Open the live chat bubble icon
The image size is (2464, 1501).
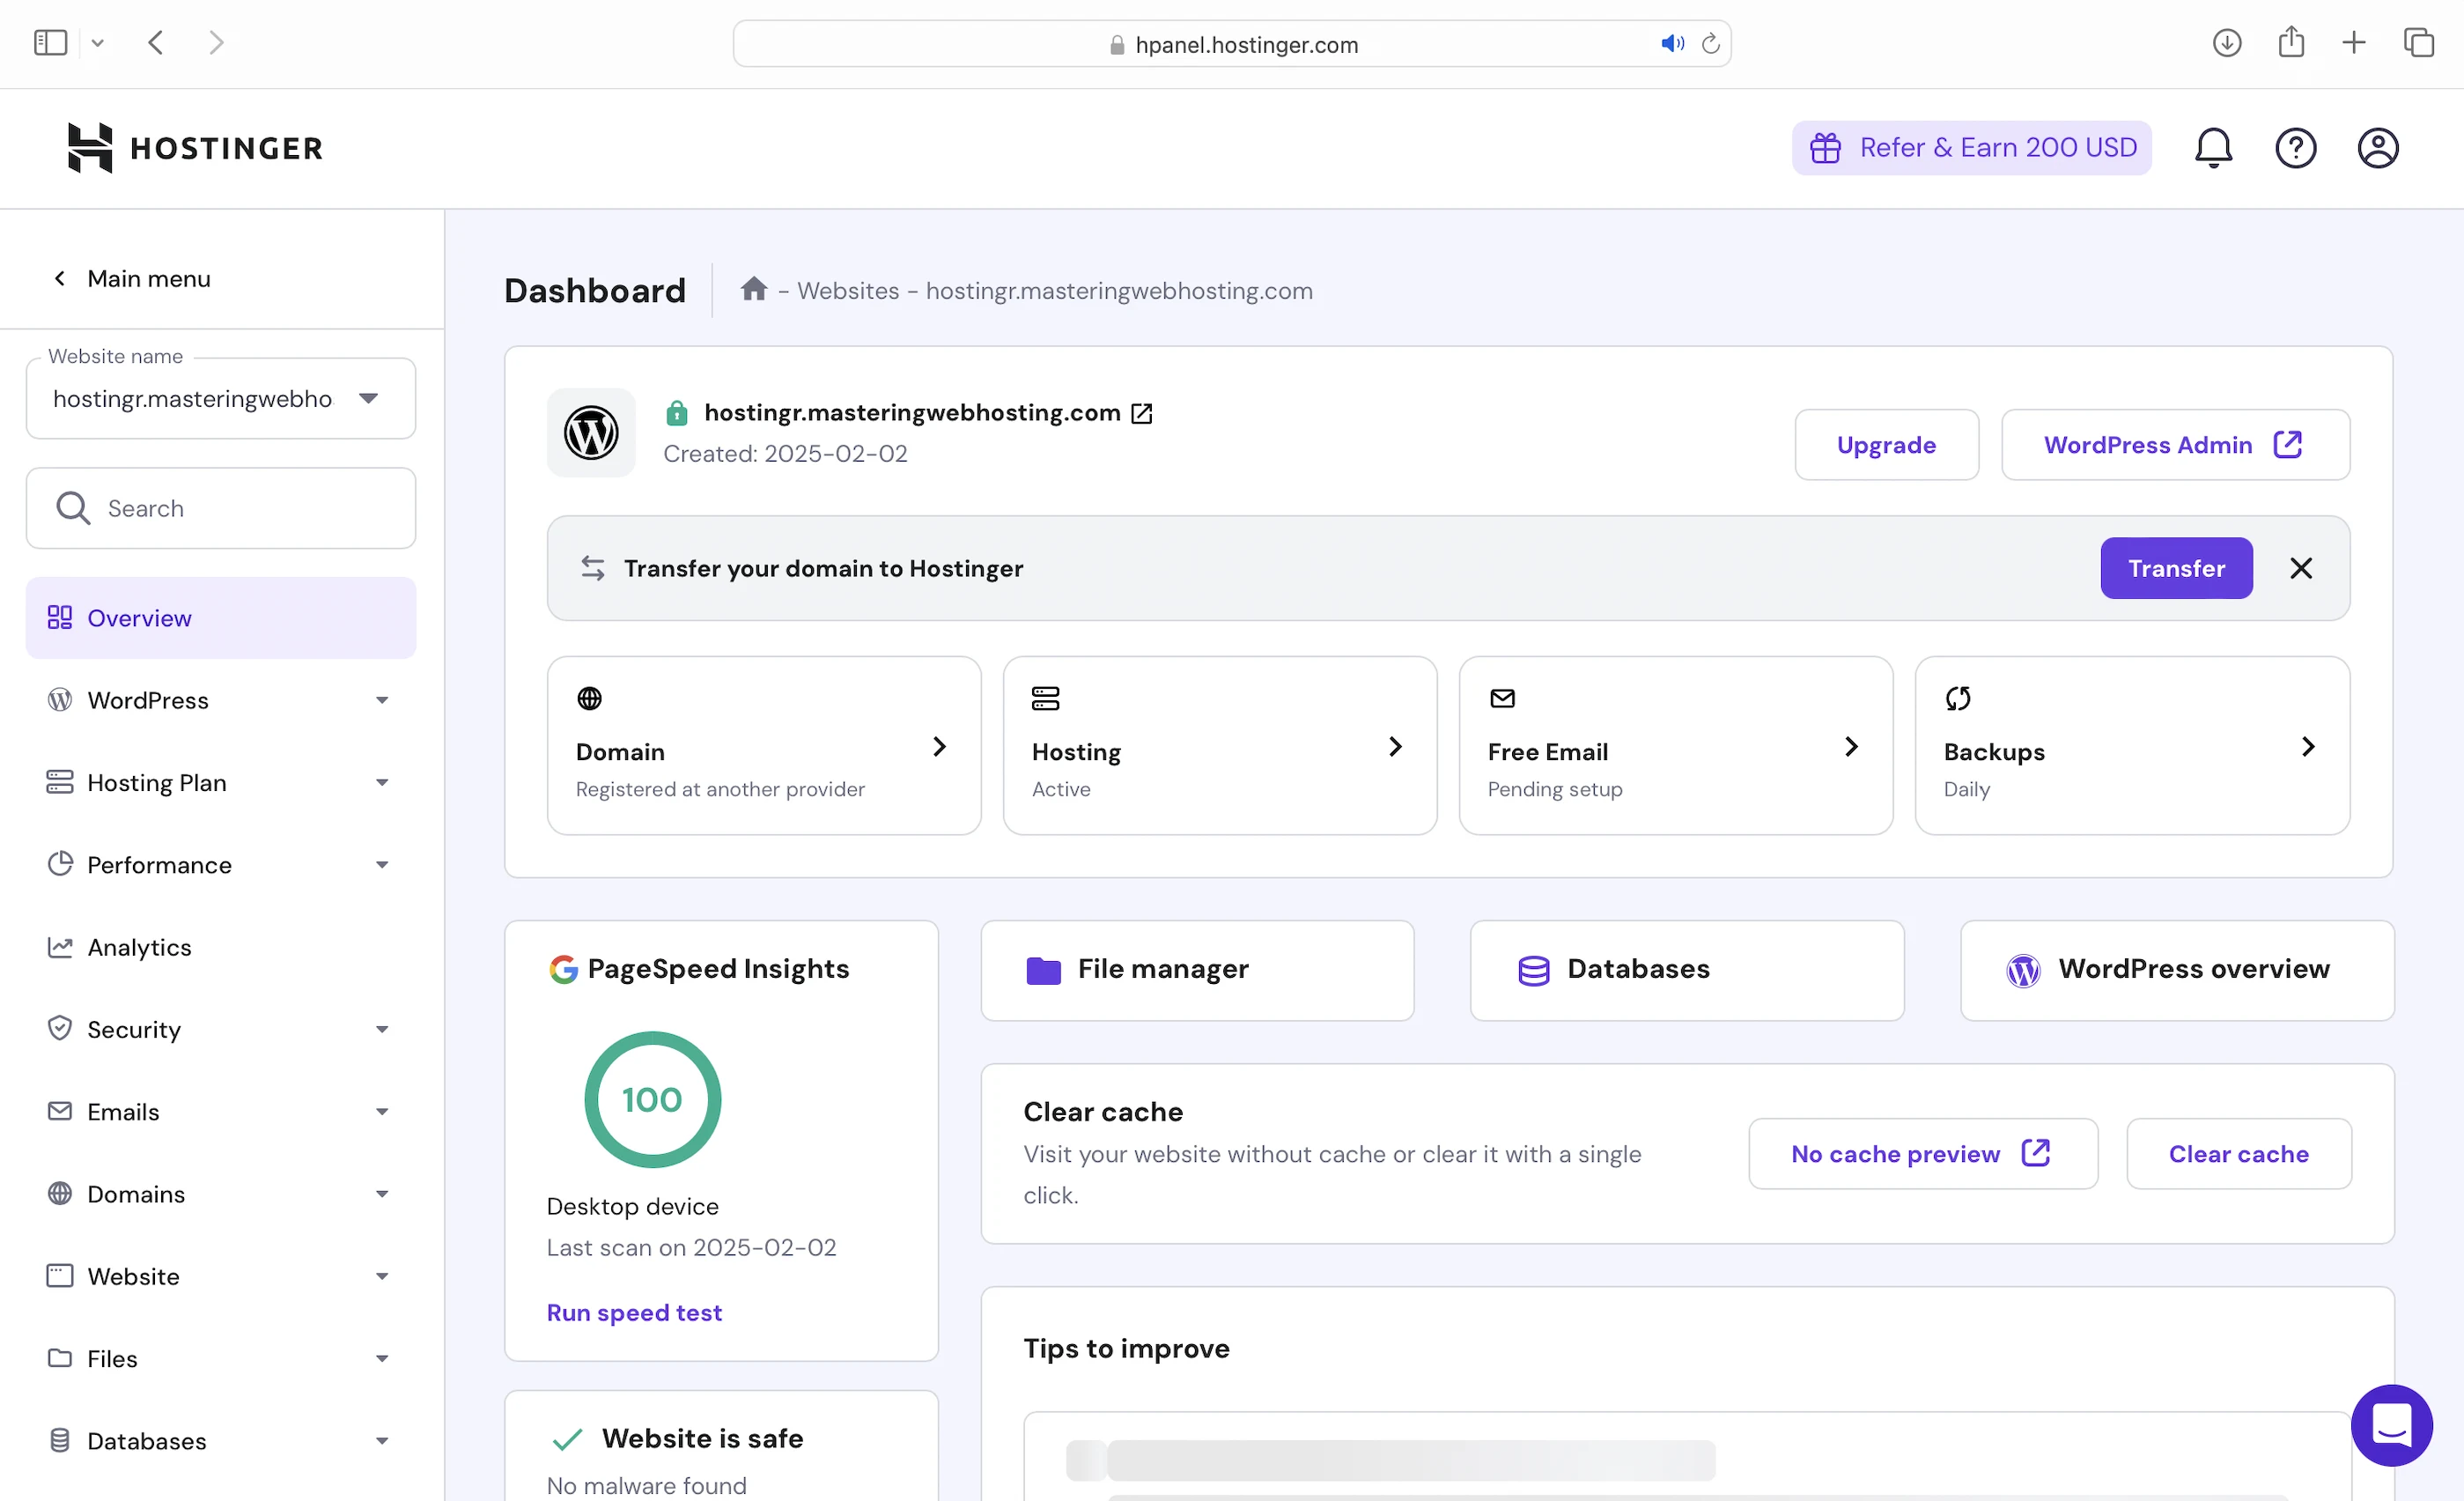tap(2391, 1424)
